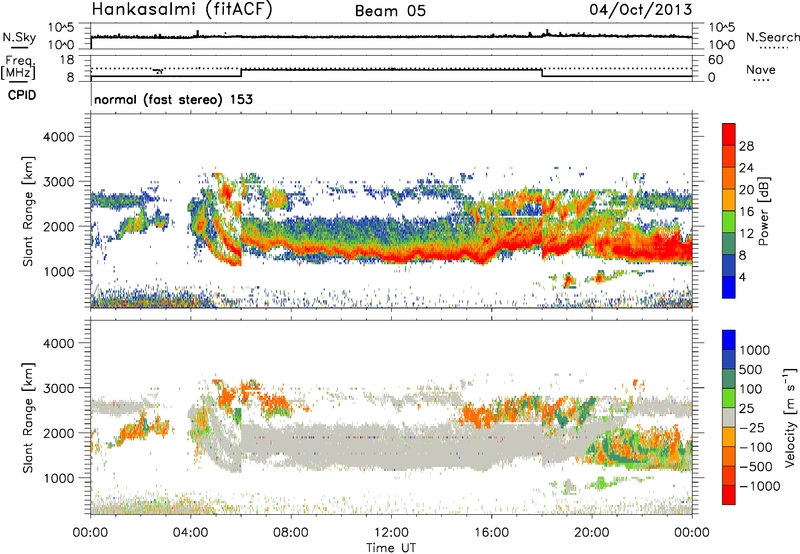Viewport: 800px width, 554px height.
Task: Click 'Slant Range [km]' label of velocity panel
Action: pos(28,418)
